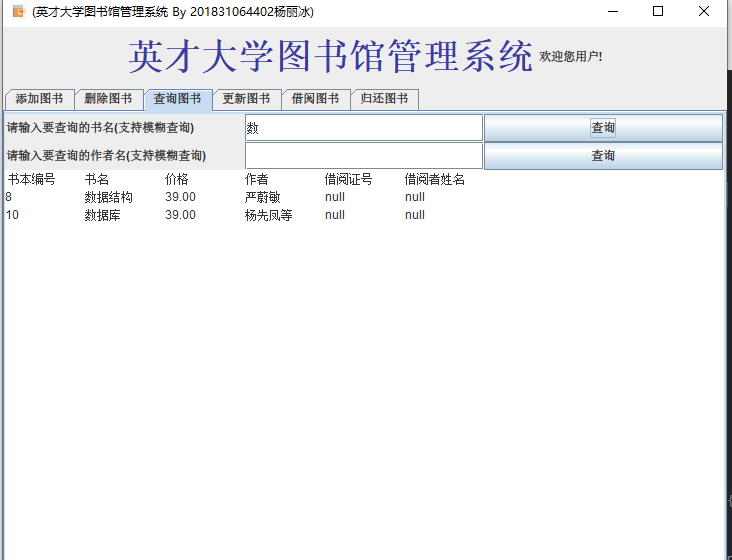
Task: Click 借阅者姓名 null value in 数据库 row
Action: click(x=415, y=215)
